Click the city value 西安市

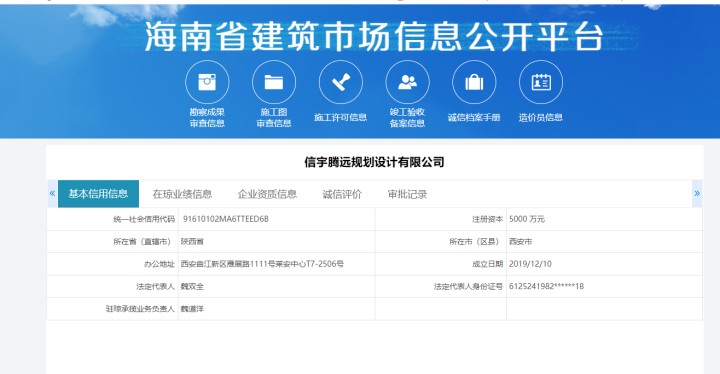click(520, 242)
